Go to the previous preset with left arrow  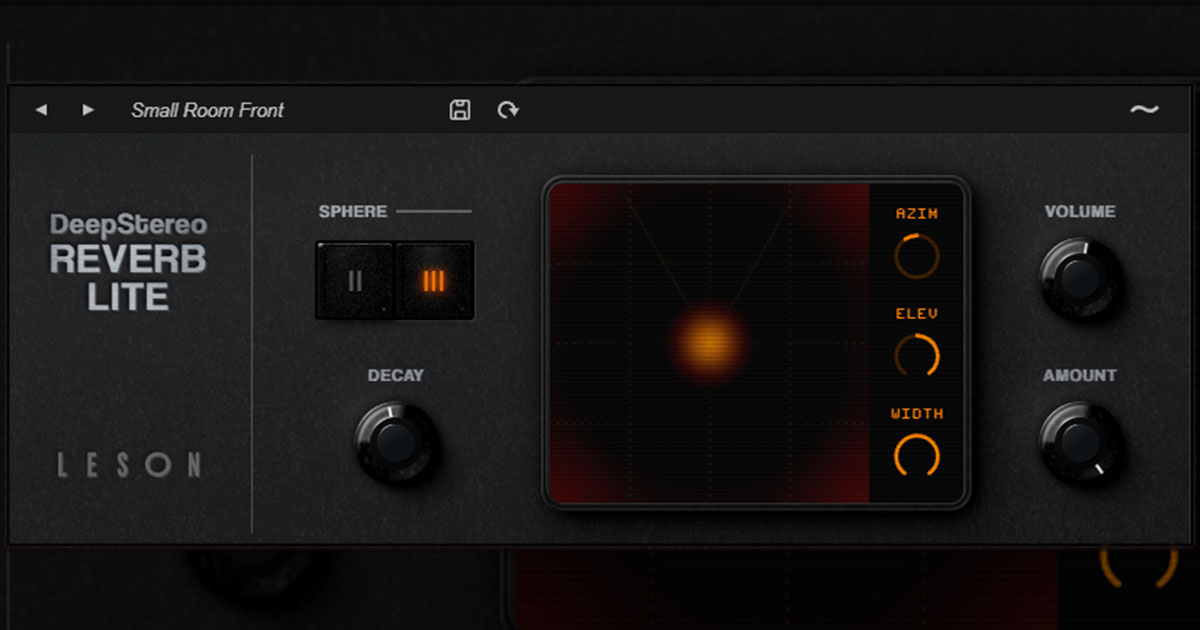(41, 110)
